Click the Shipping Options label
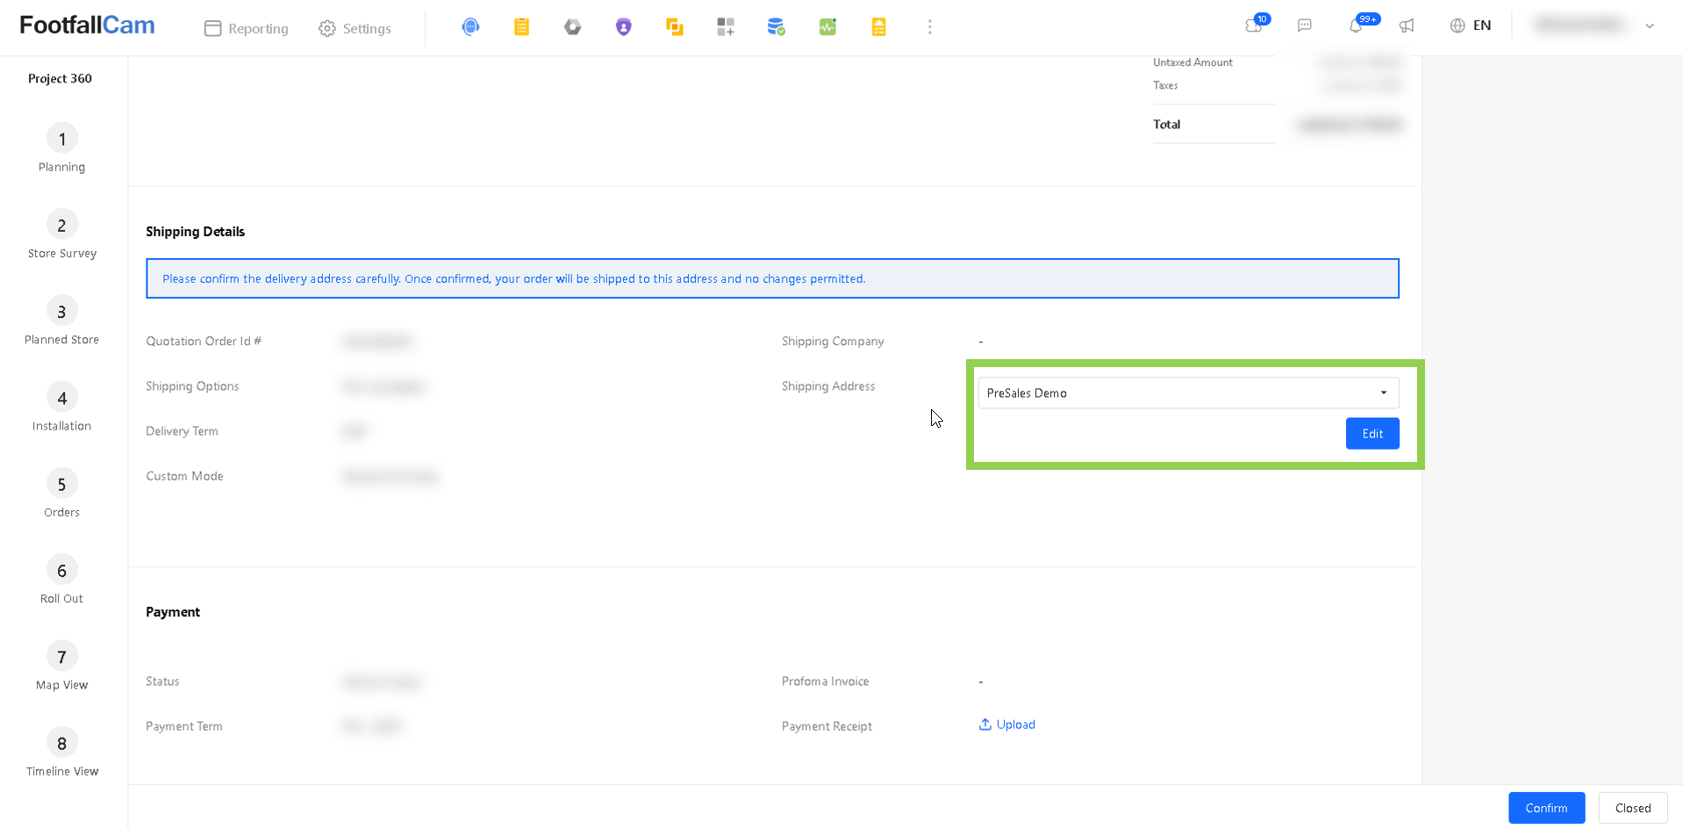This screenshot has height=835, width=1684. [193, 386]
